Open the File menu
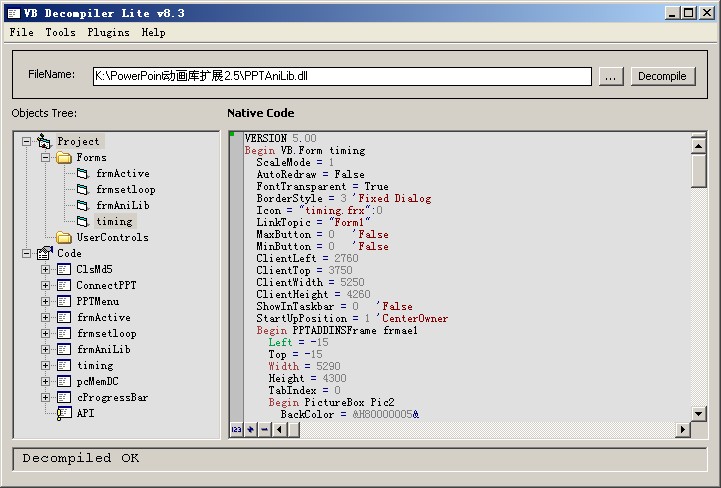The image size is (721, 488). [21, 32]
